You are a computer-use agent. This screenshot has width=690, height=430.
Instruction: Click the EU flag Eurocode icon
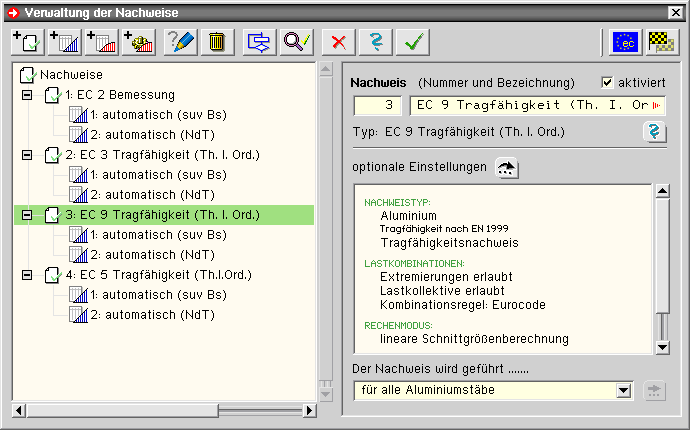click(625, 41)
